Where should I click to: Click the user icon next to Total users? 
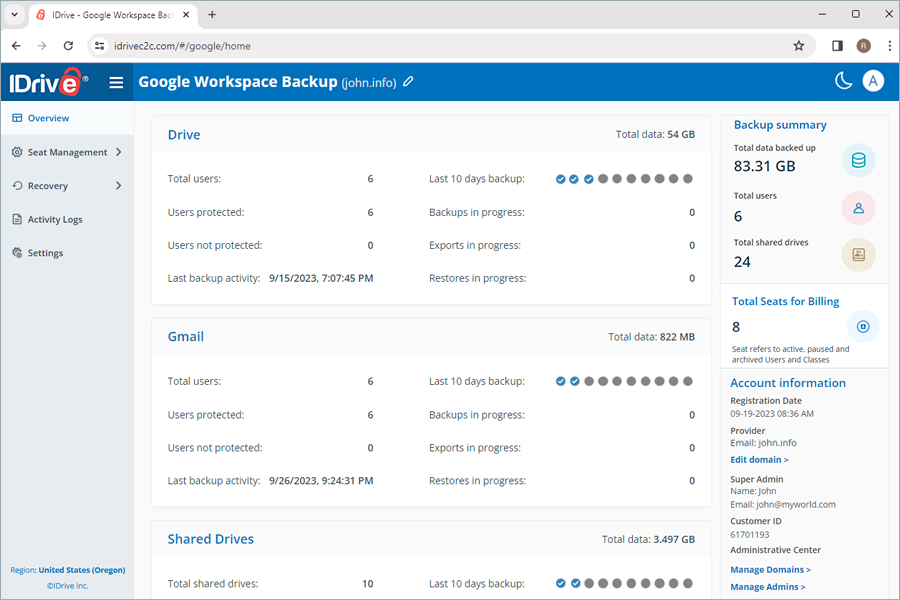859,208
